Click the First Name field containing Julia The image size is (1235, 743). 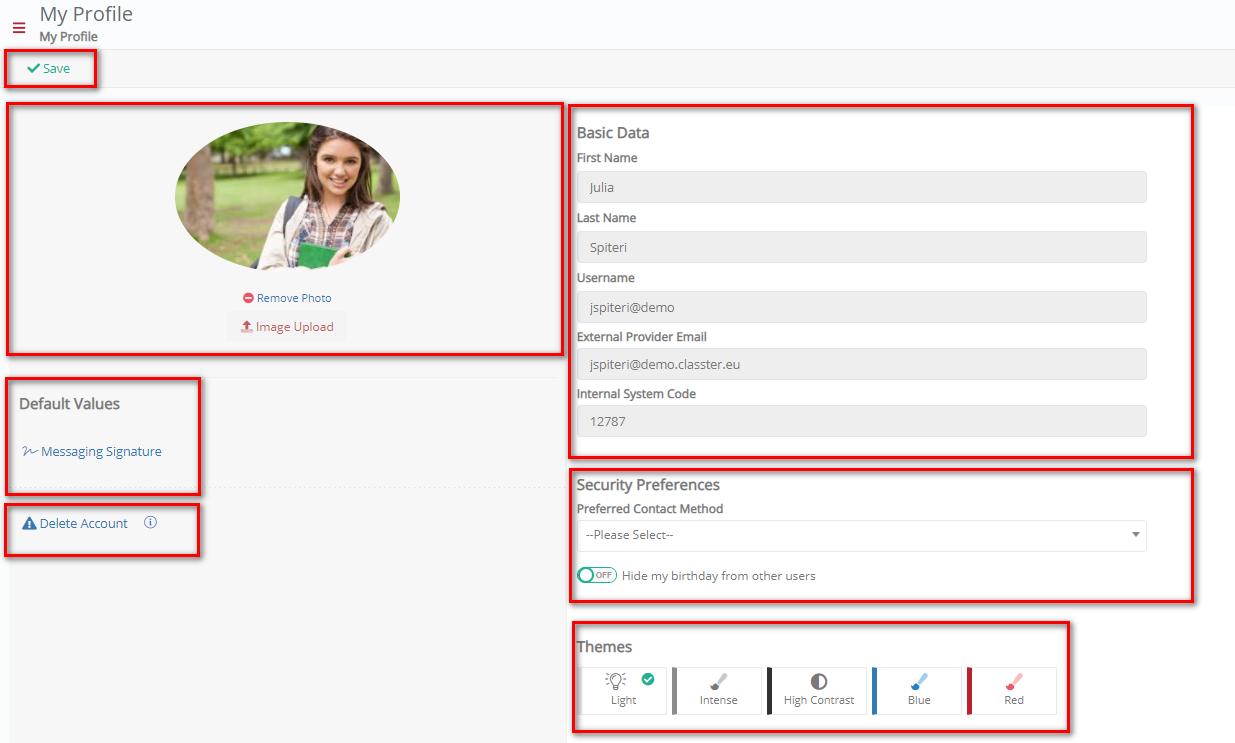pos(862,187)
